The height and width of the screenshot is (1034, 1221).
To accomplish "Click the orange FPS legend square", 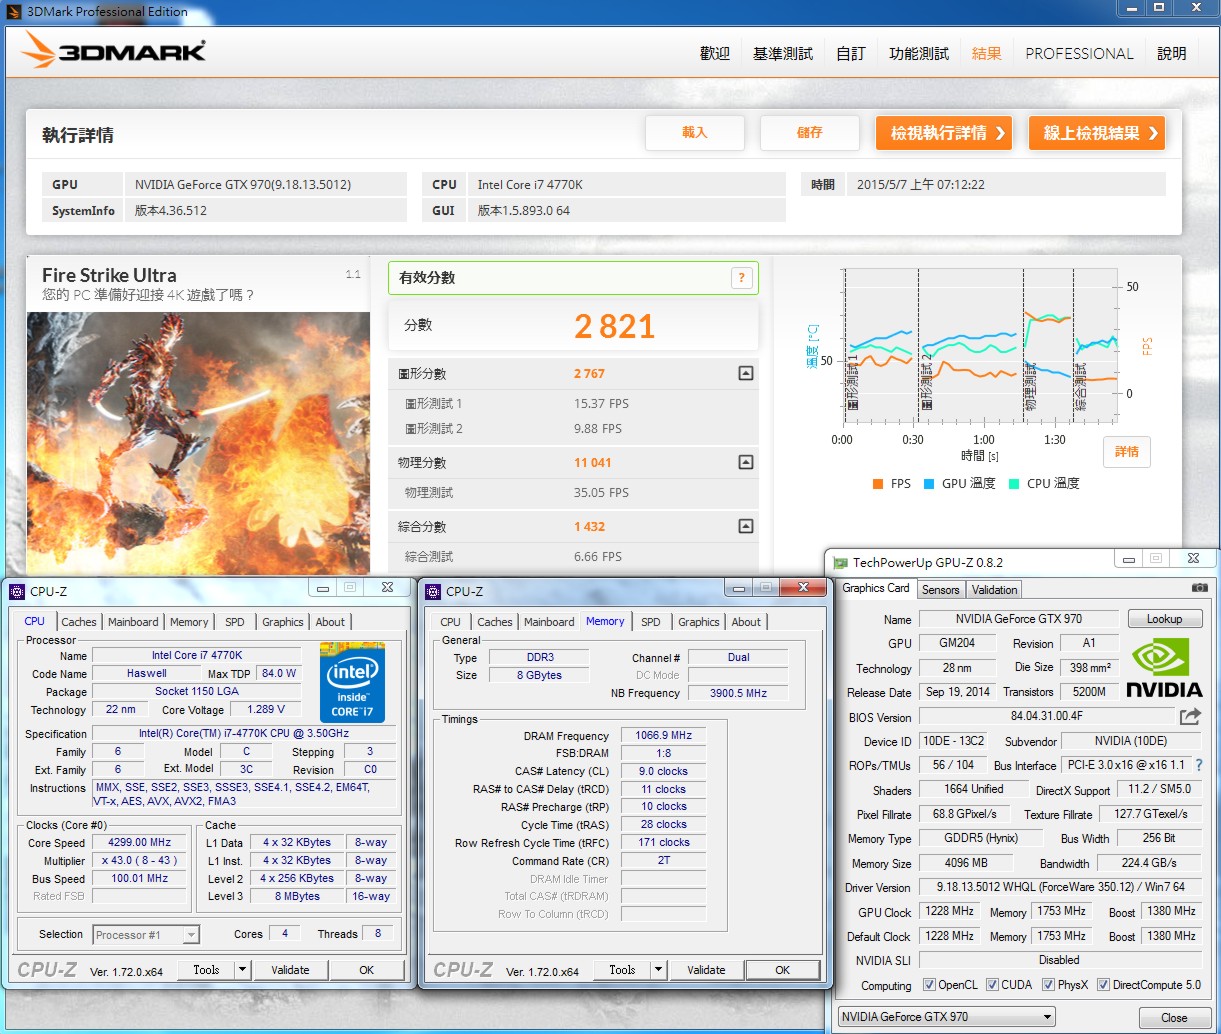I will [877, 483].
